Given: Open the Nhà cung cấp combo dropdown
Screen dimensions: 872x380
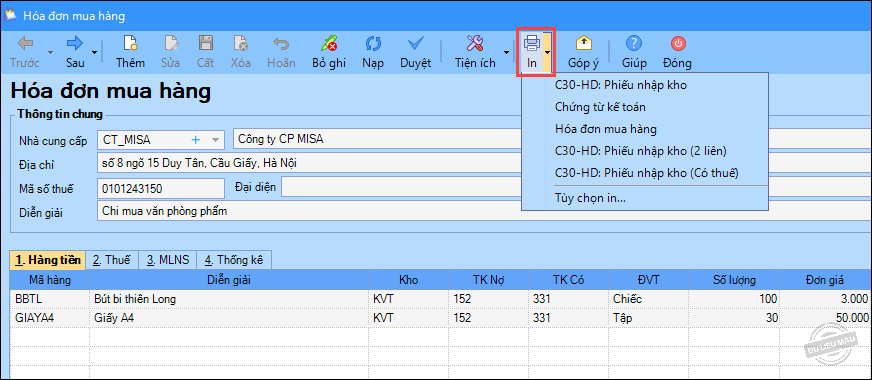Looking at the screenshot, I should click(x=216, y=140).
